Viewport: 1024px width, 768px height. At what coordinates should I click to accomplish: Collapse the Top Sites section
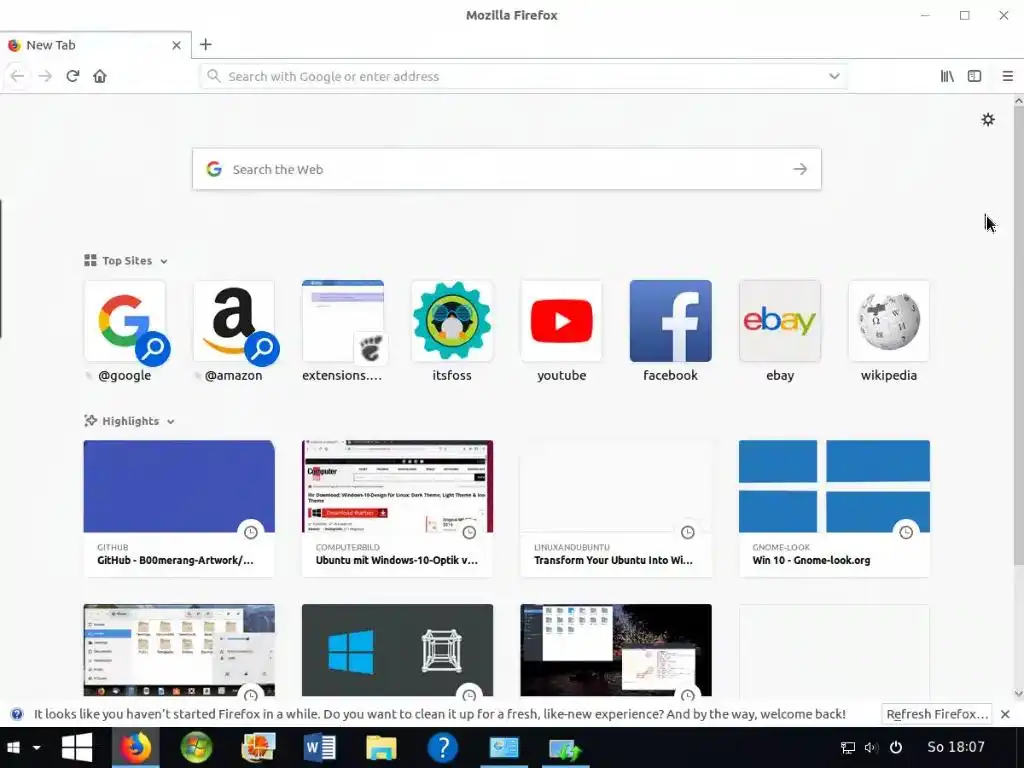[x=126, y=261]
